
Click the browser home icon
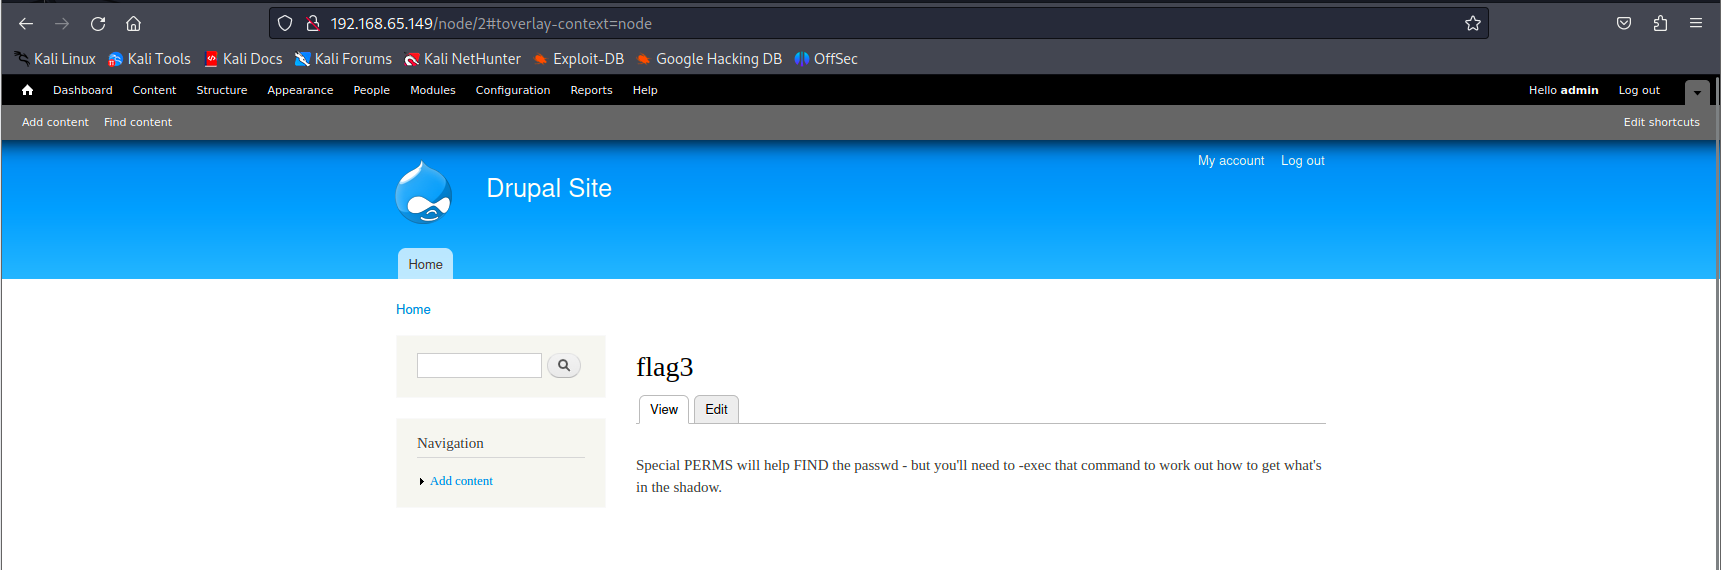coord(133,24)
